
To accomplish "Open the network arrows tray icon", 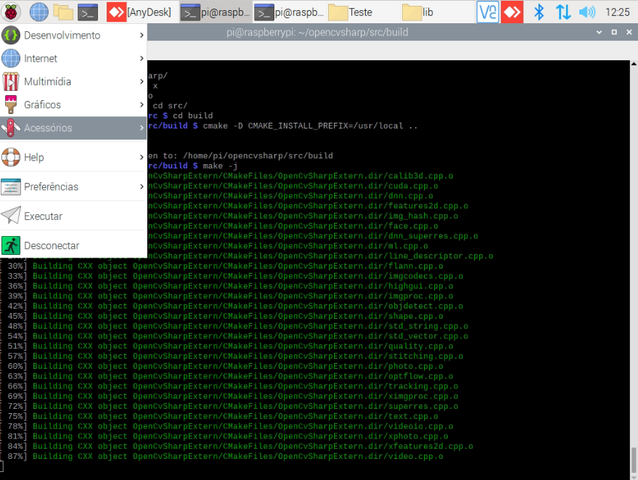I will [563, 12].
